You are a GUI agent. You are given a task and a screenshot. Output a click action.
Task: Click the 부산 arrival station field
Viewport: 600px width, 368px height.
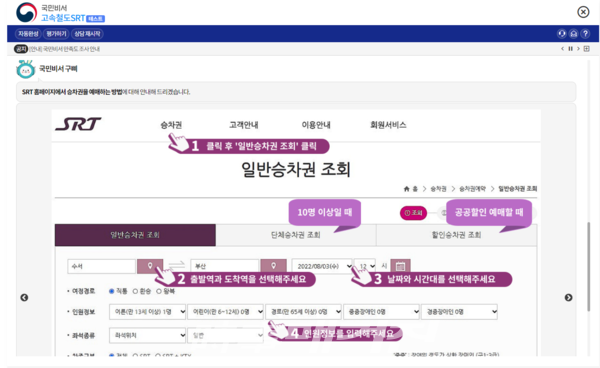coord(225,266)
